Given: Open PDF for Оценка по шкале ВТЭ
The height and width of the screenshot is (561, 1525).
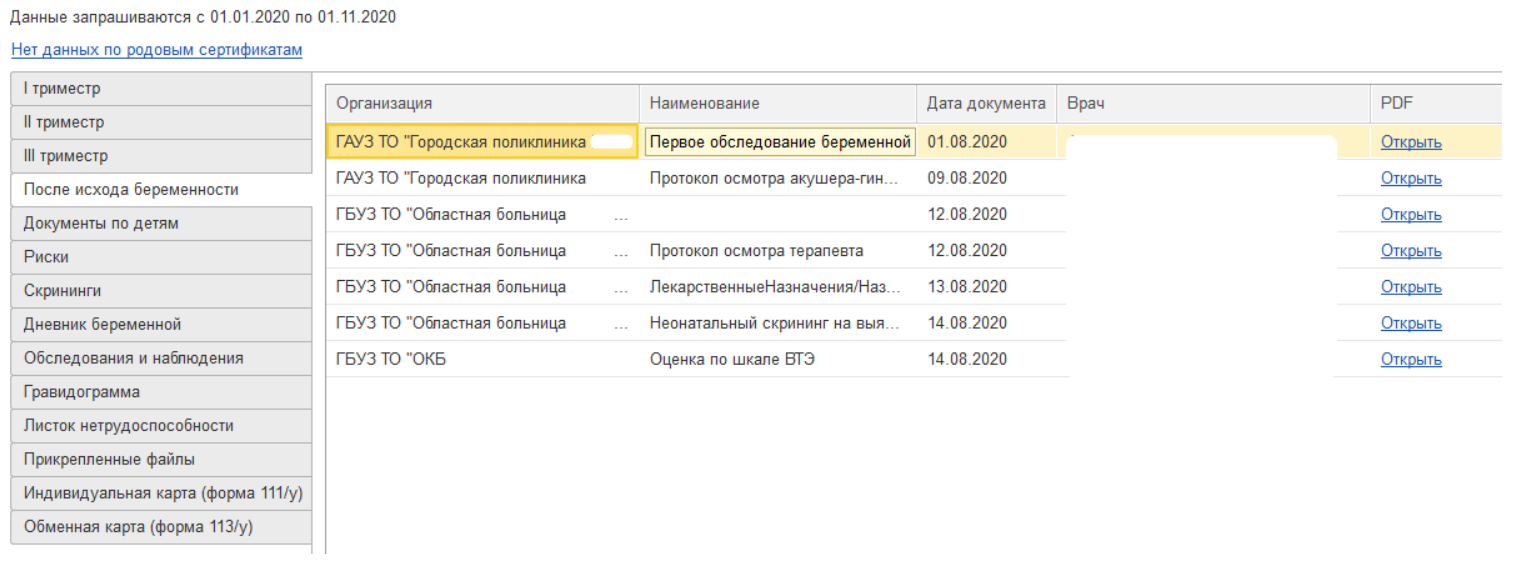Looking at the screenshot, I should click(1410, 360).
